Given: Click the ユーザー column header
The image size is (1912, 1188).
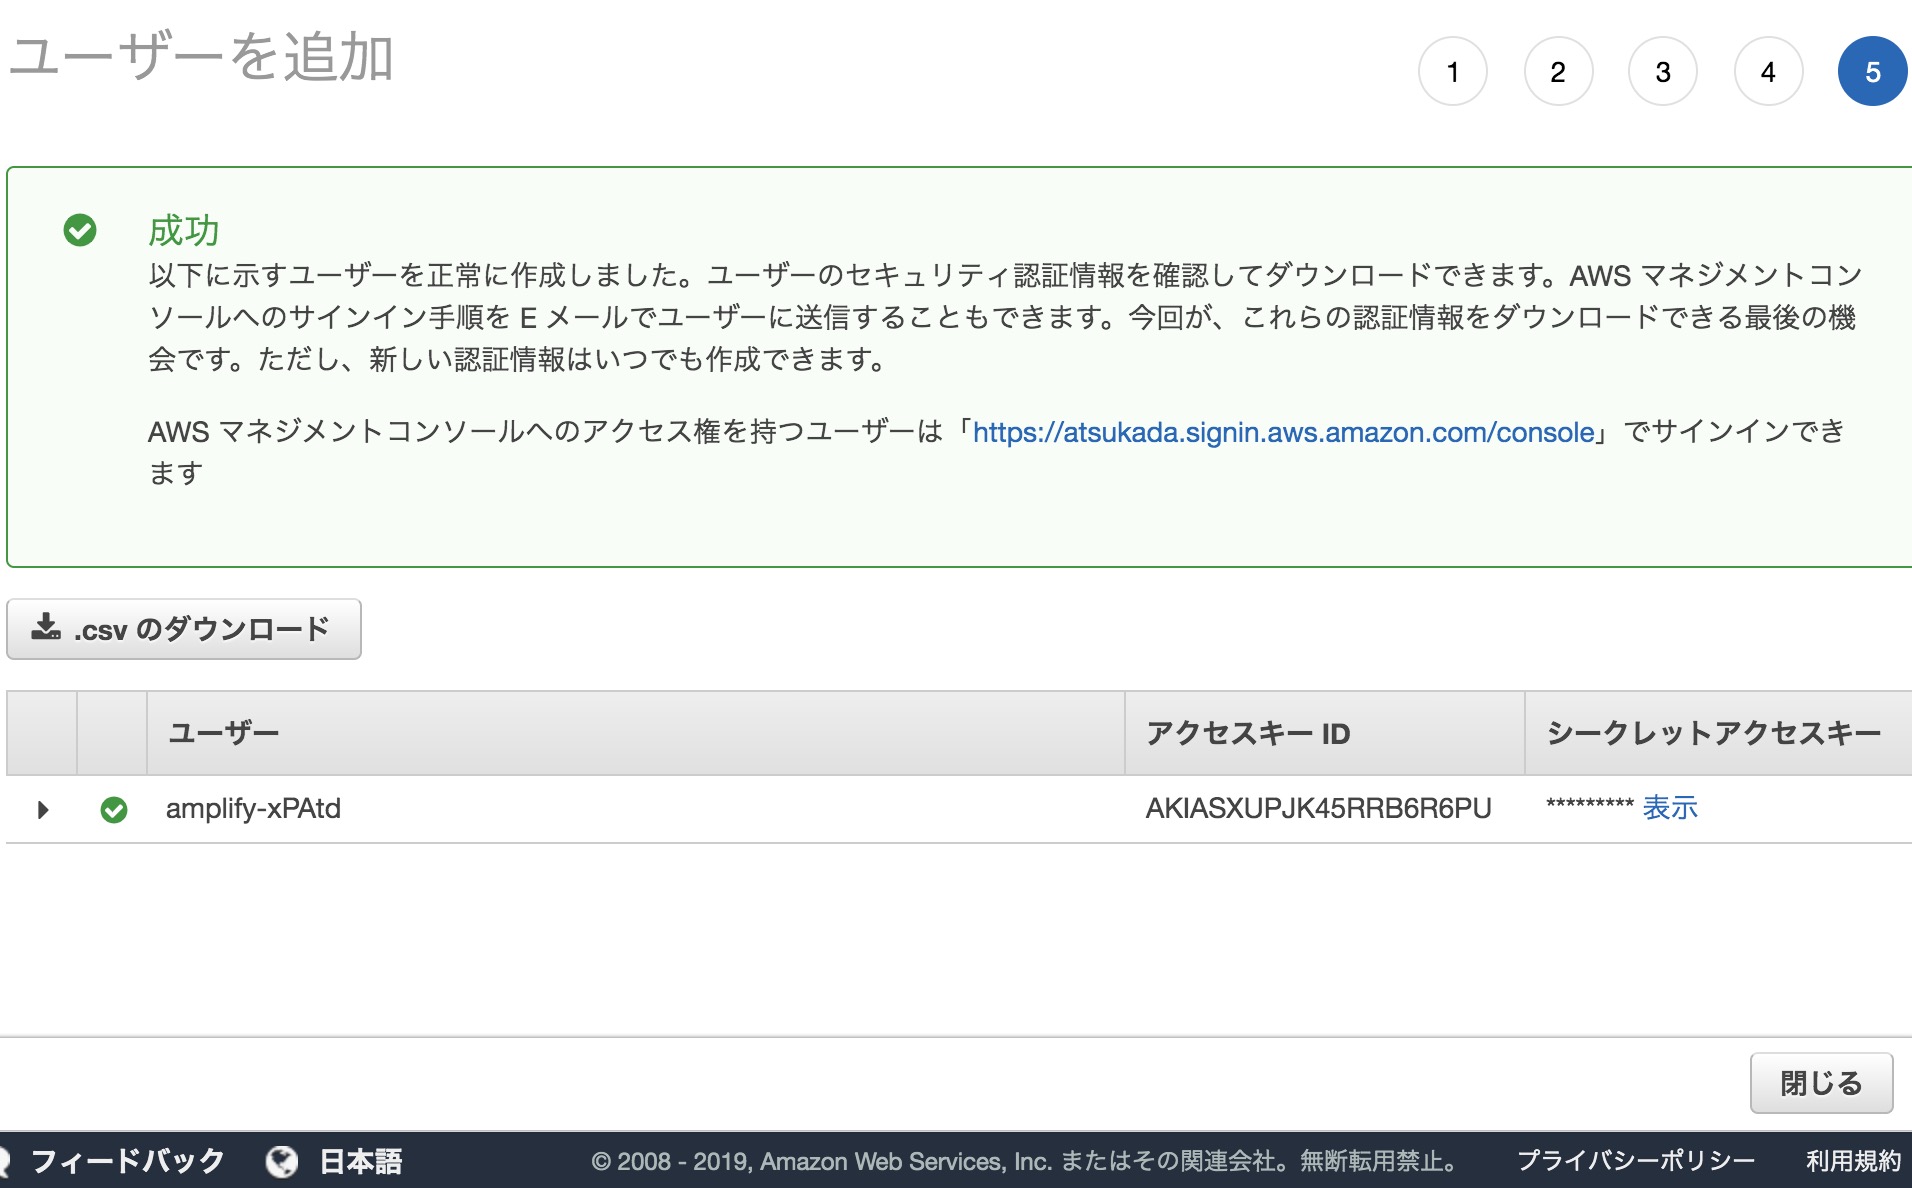Looking at the screenshot, I should (636, 733).
